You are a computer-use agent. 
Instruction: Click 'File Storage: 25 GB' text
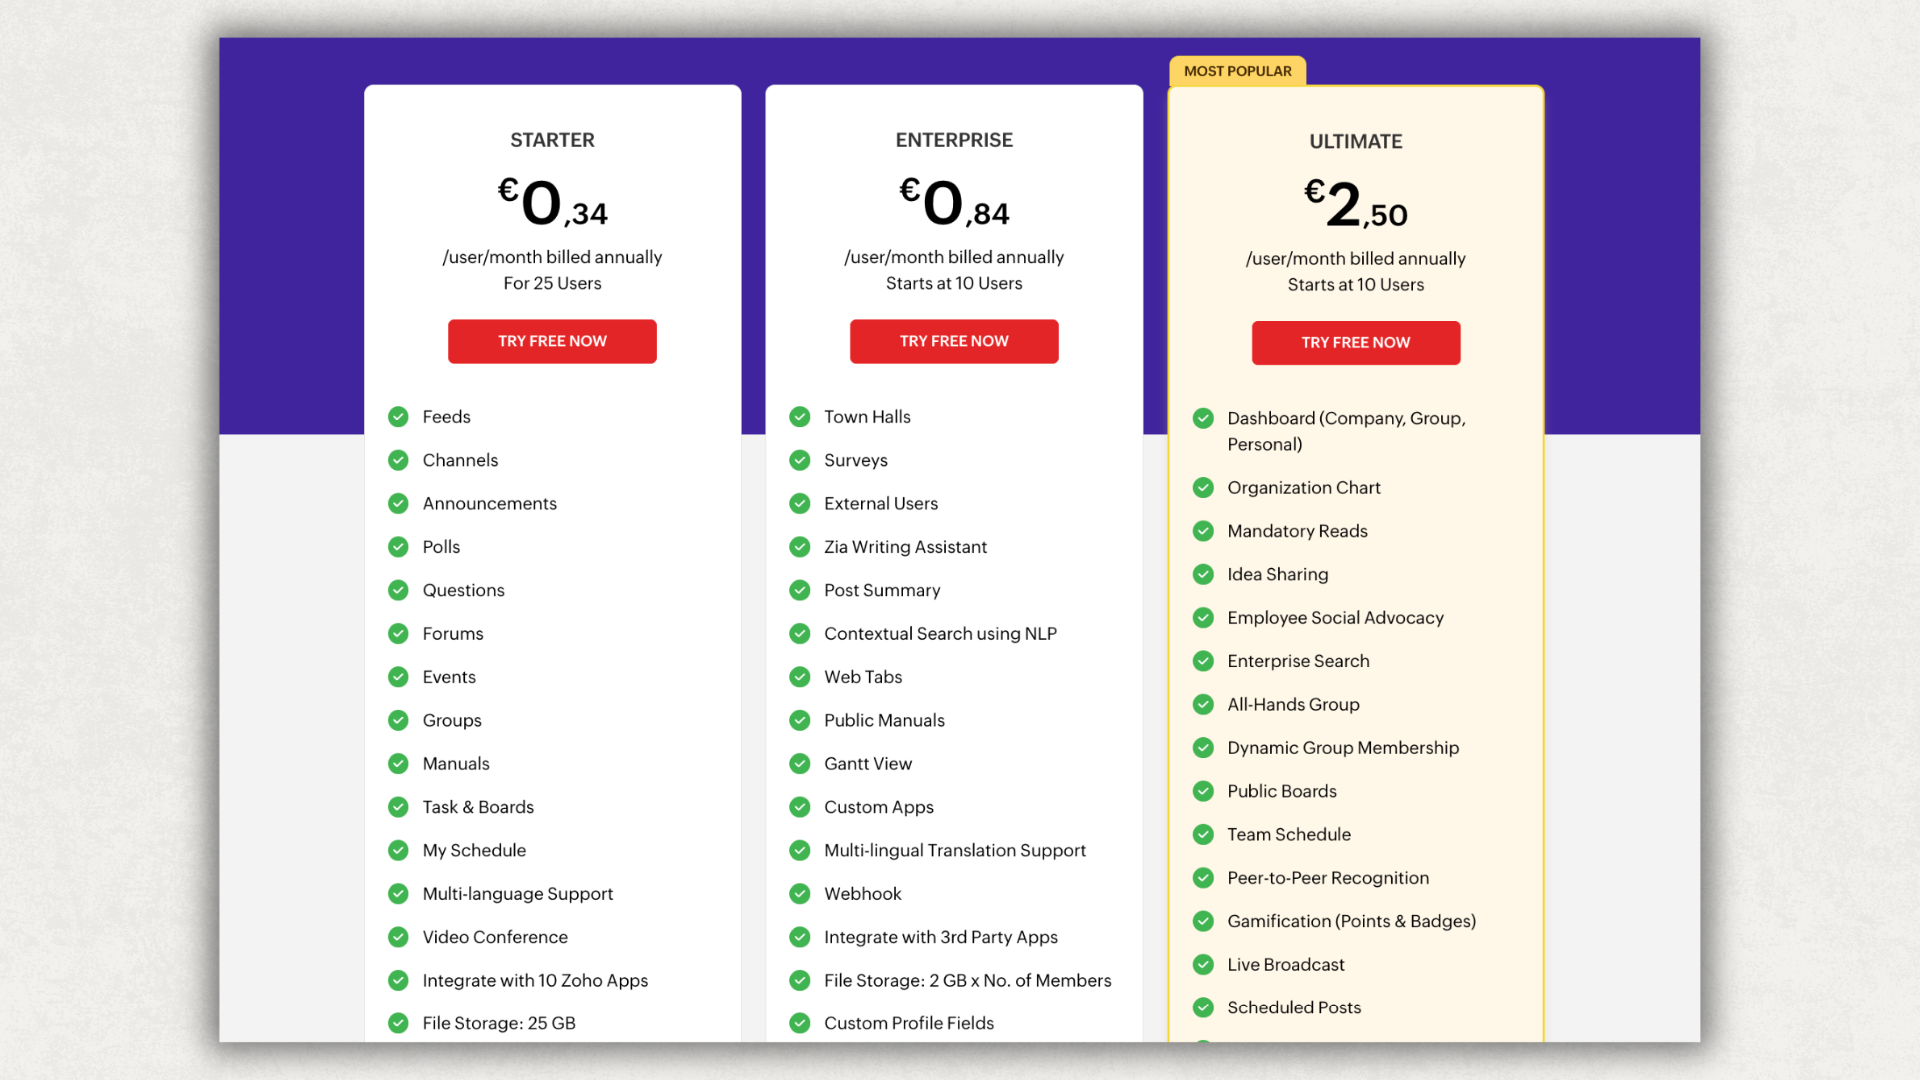click(499, 1023)
